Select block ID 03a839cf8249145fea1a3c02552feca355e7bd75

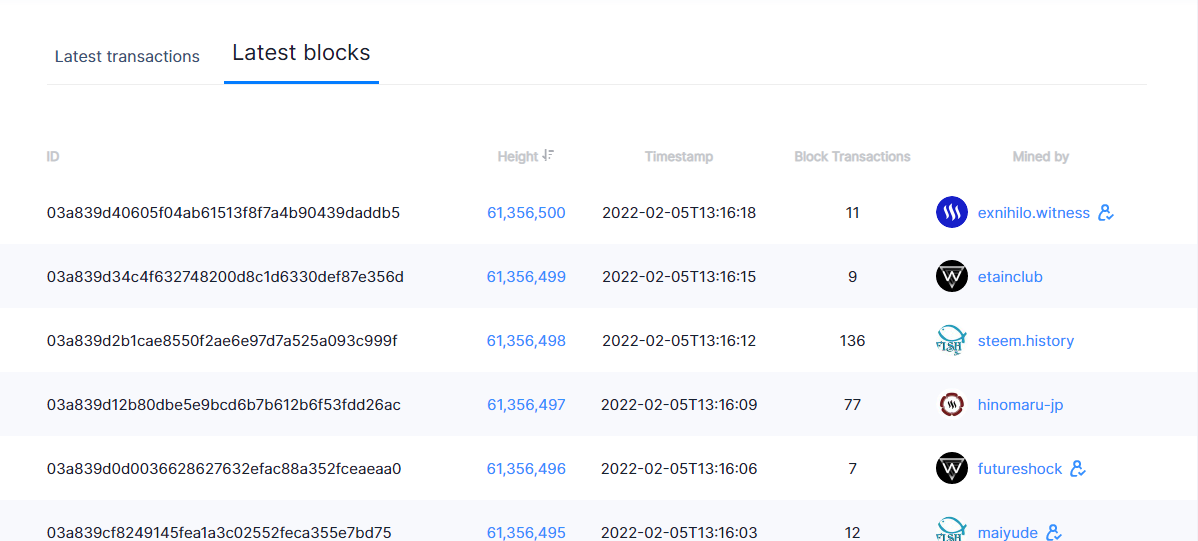[x=219, y=532]
